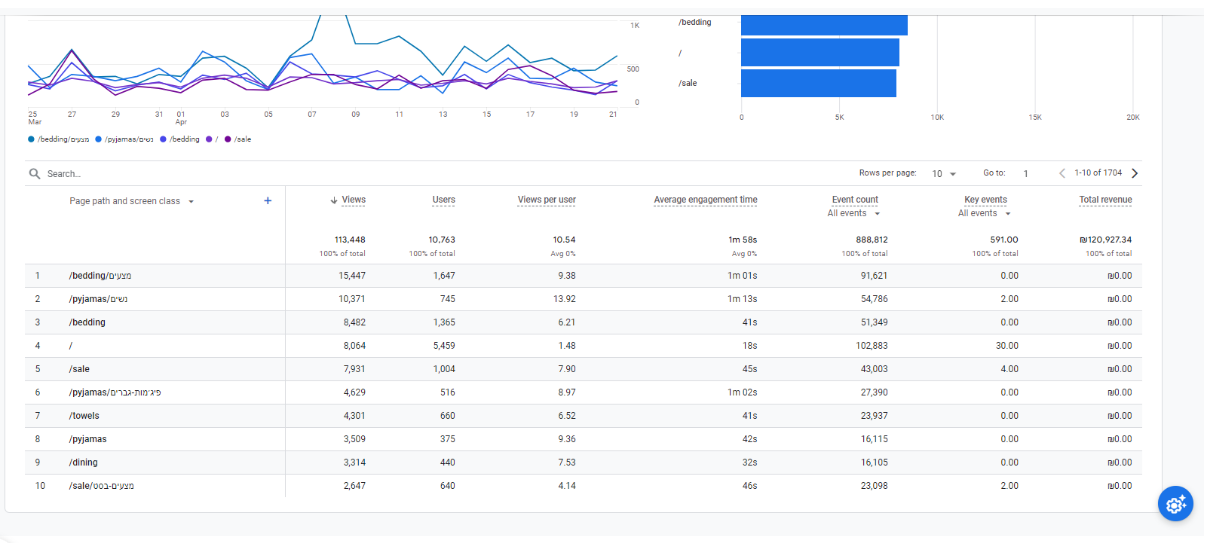The width and height of the screenshot is (1220, 543).
Task: Open the Rows per page dropdown
Action: point(944,174)
